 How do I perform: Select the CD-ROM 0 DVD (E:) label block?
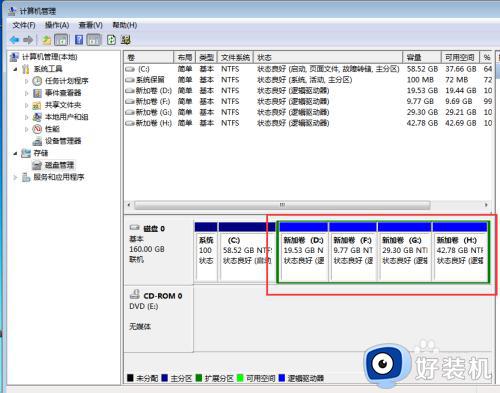point(159,319)
